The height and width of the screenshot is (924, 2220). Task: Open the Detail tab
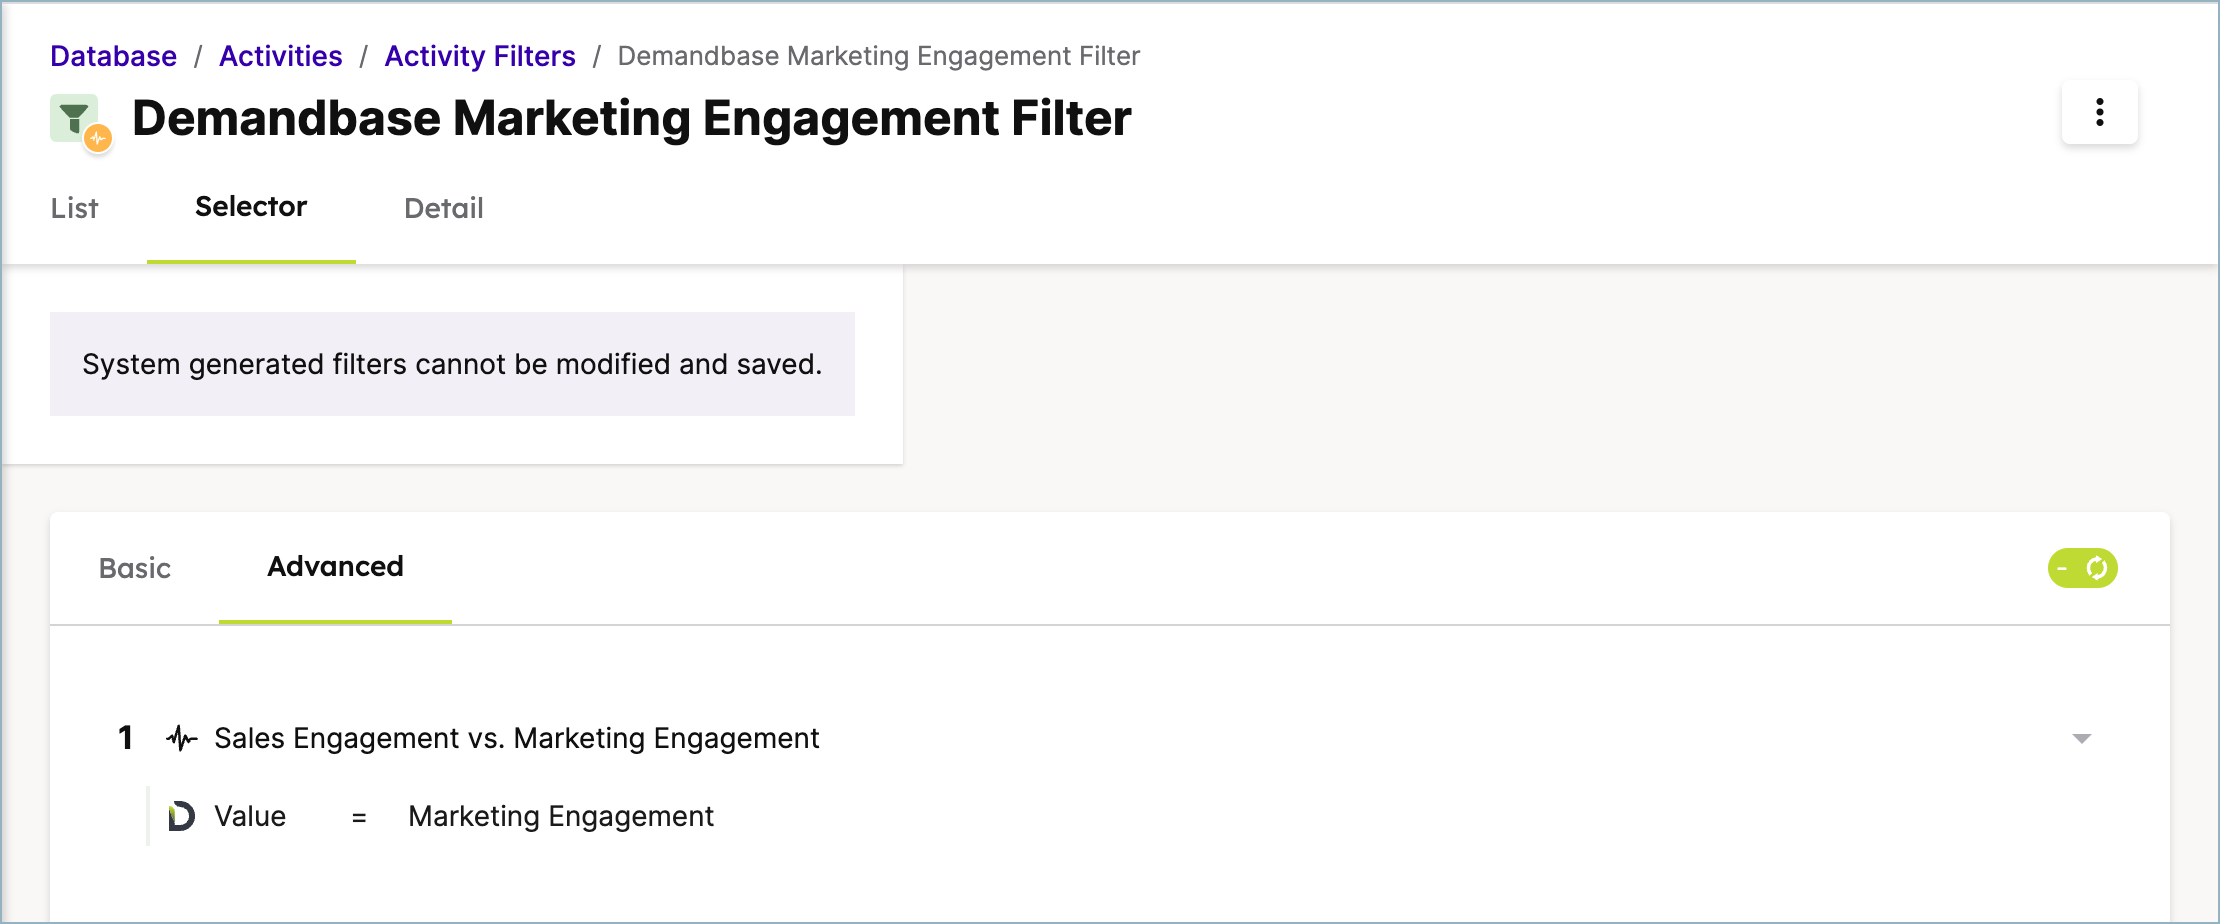click(444, 208)
